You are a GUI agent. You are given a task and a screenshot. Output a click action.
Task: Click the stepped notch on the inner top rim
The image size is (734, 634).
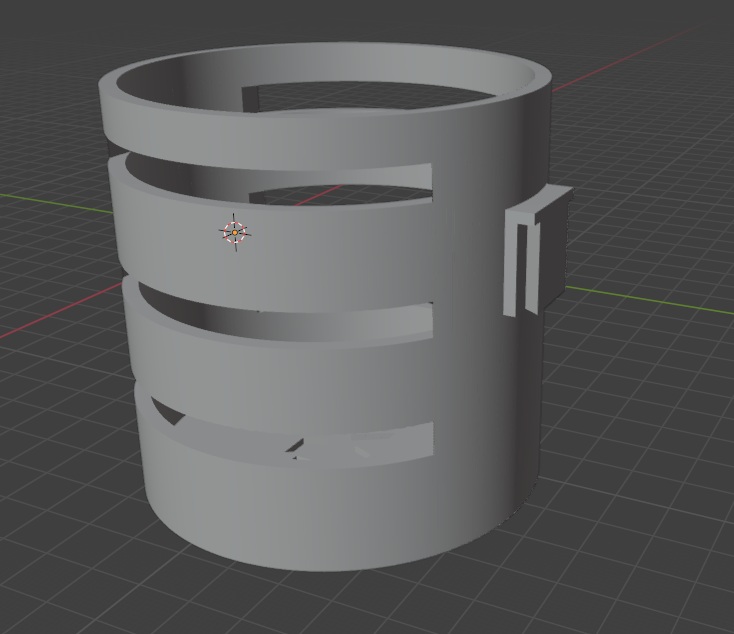pyautogui.click(x=252, y=98)
